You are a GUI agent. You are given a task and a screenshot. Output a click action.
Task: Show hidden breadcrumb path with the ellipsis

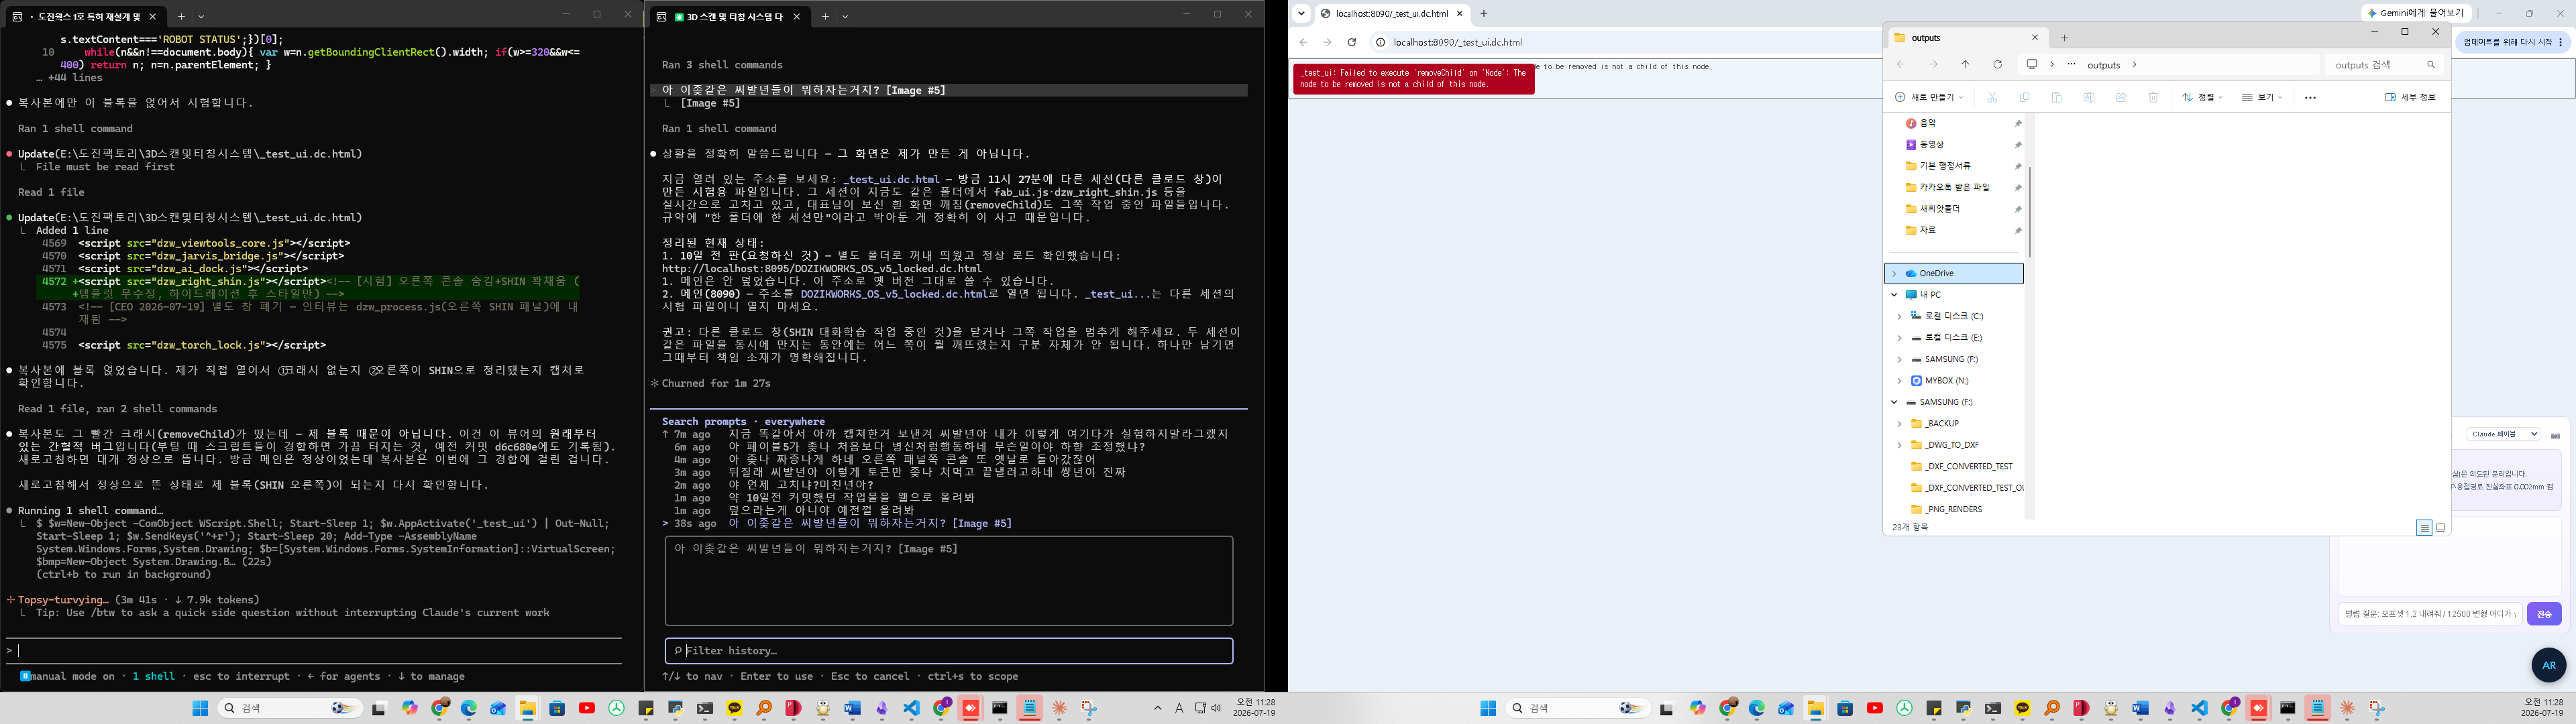tap(2071, 65)
